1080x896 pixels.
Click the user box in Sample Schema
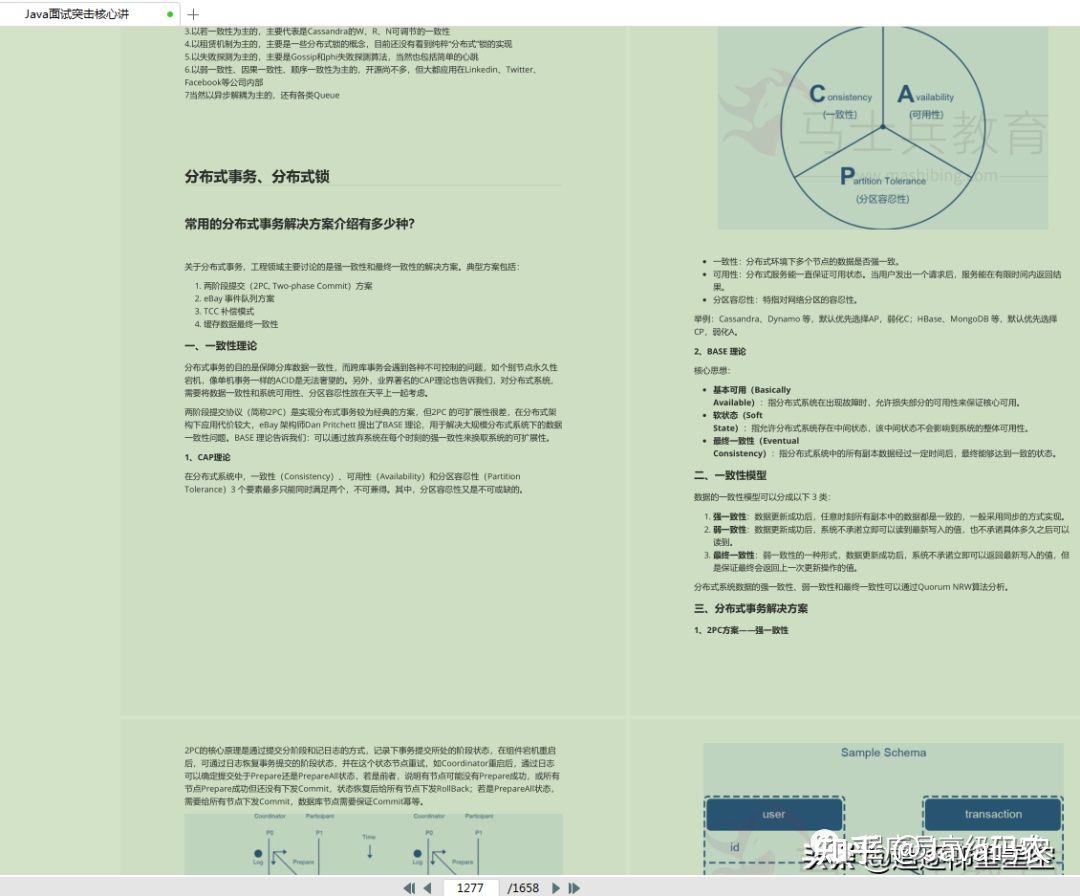tap(774, 814)
